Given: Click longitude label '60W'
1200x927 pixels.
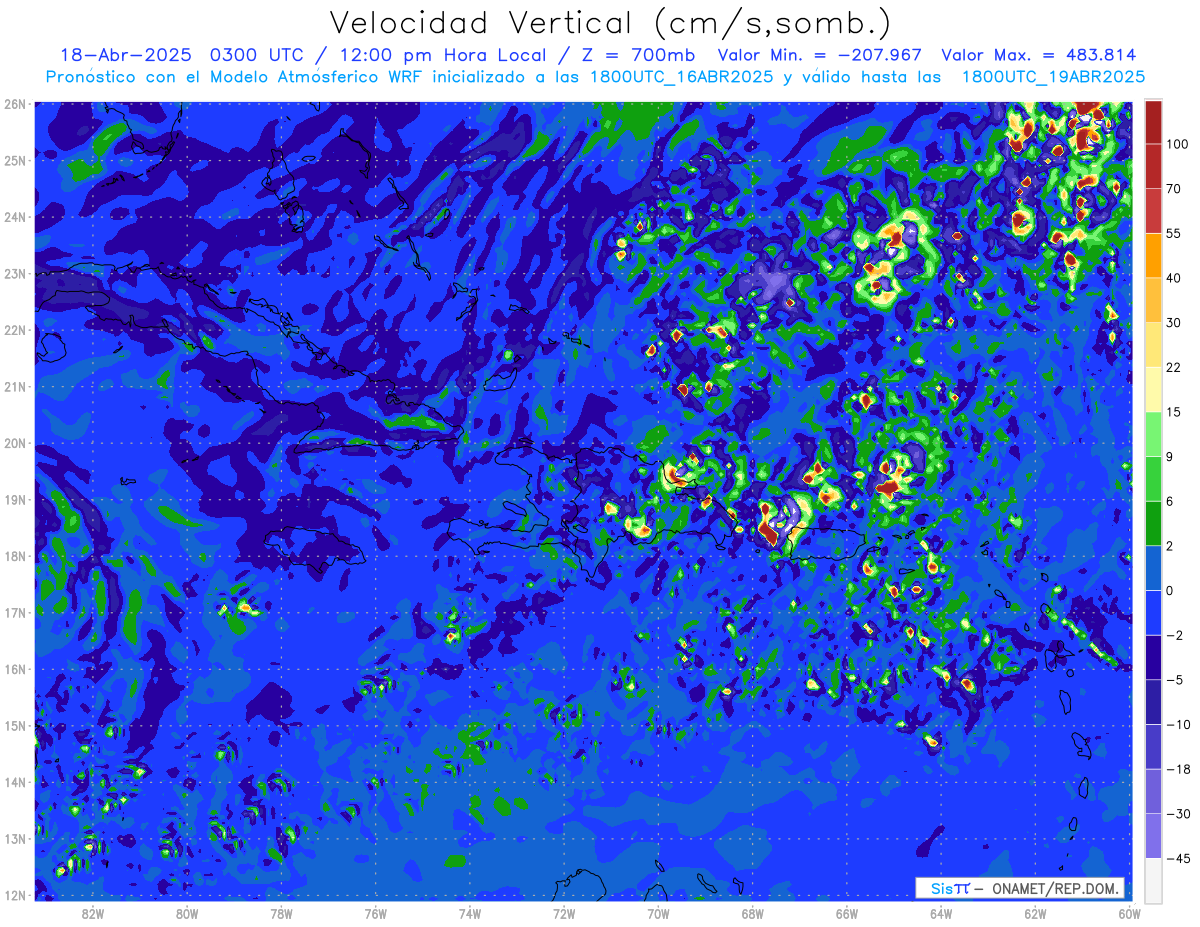Looking at the screenshot, I should 1130,914.
